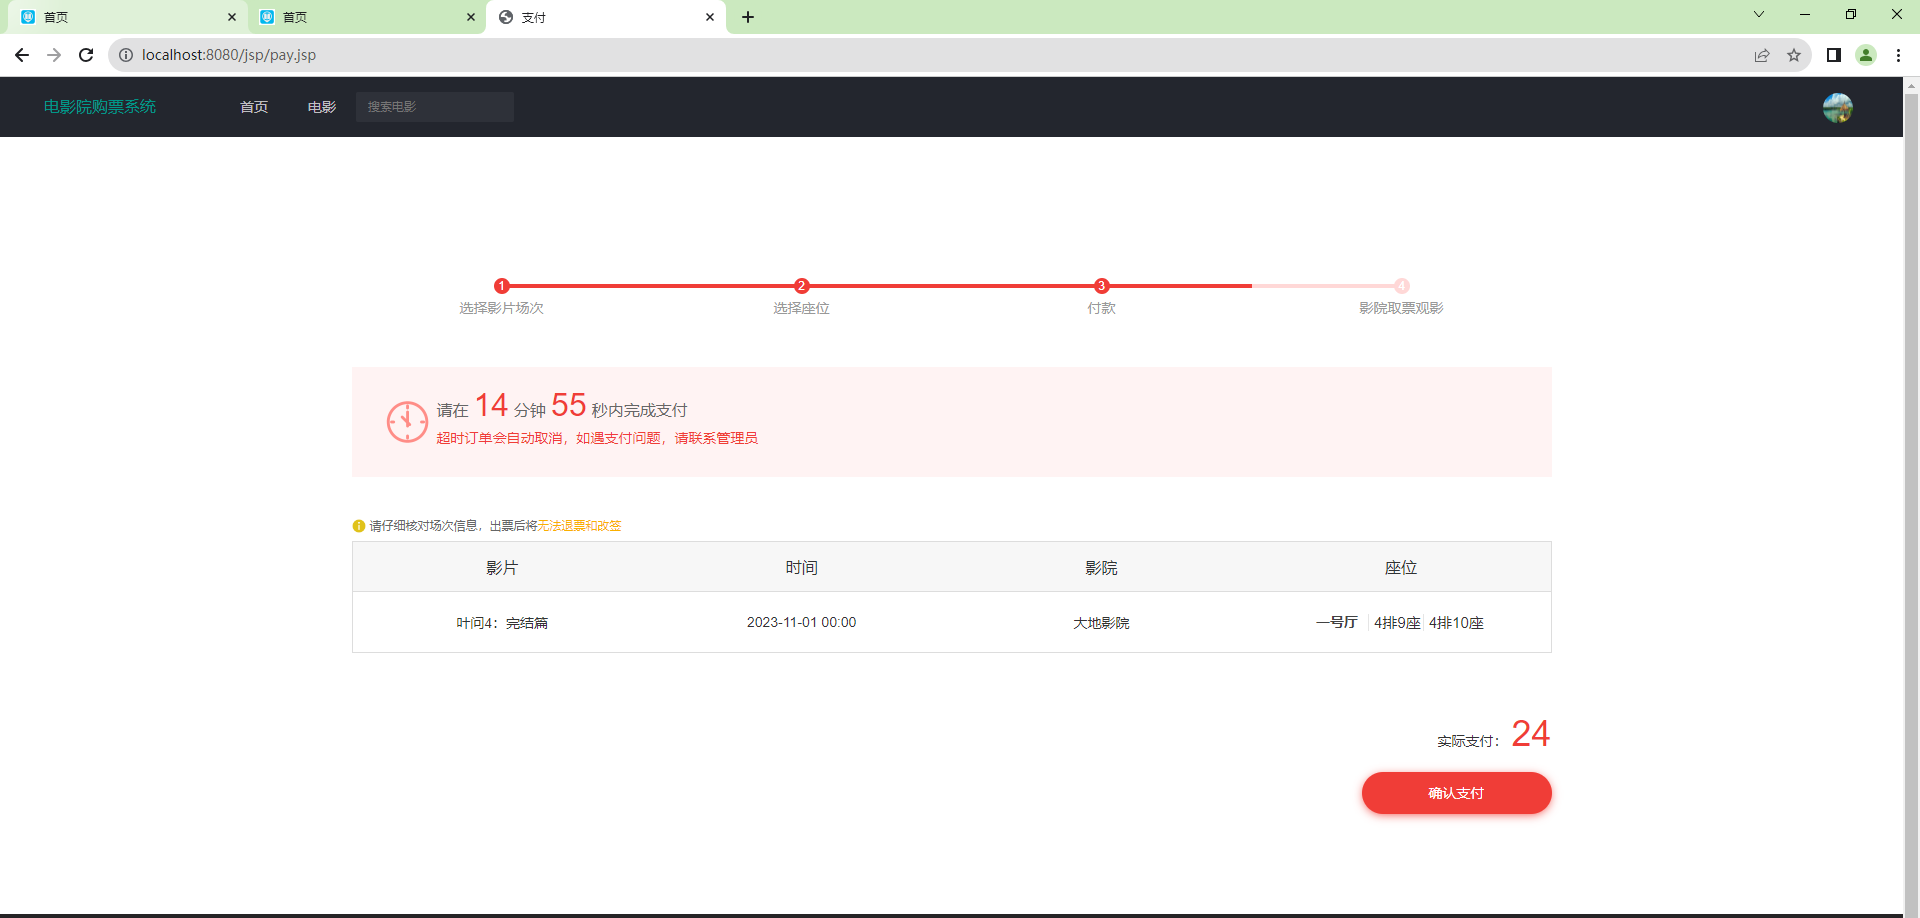Open the tab search chevron
The height and width of the screenshot is (918, 1920).
click(x=1759, y=14)
